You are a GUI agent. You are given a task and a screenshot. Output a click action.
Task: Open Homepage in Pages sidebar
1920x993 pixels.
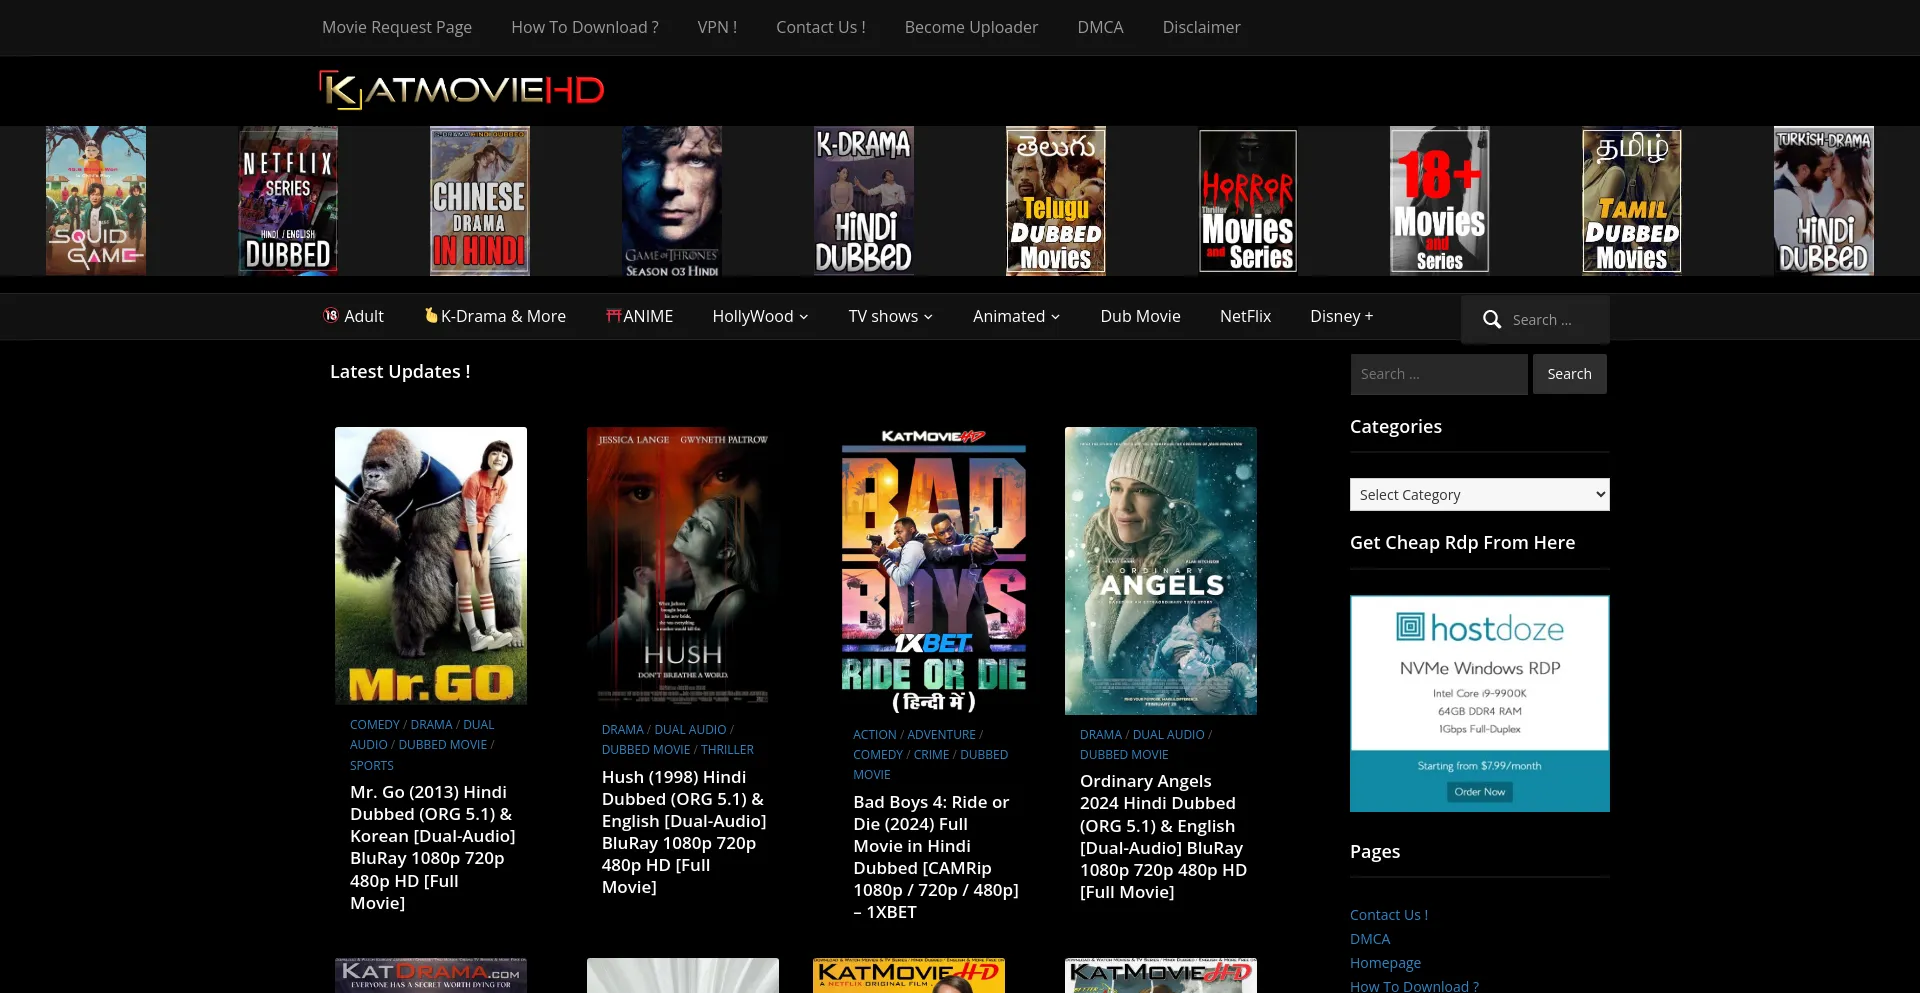[1385, 963]
